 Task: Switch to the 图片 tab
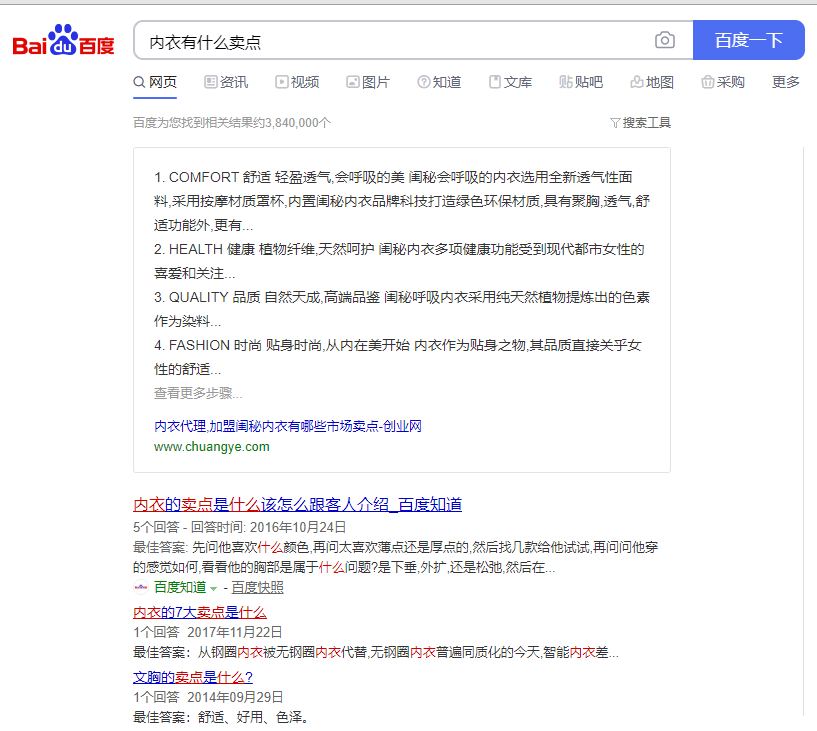[368, 82]
